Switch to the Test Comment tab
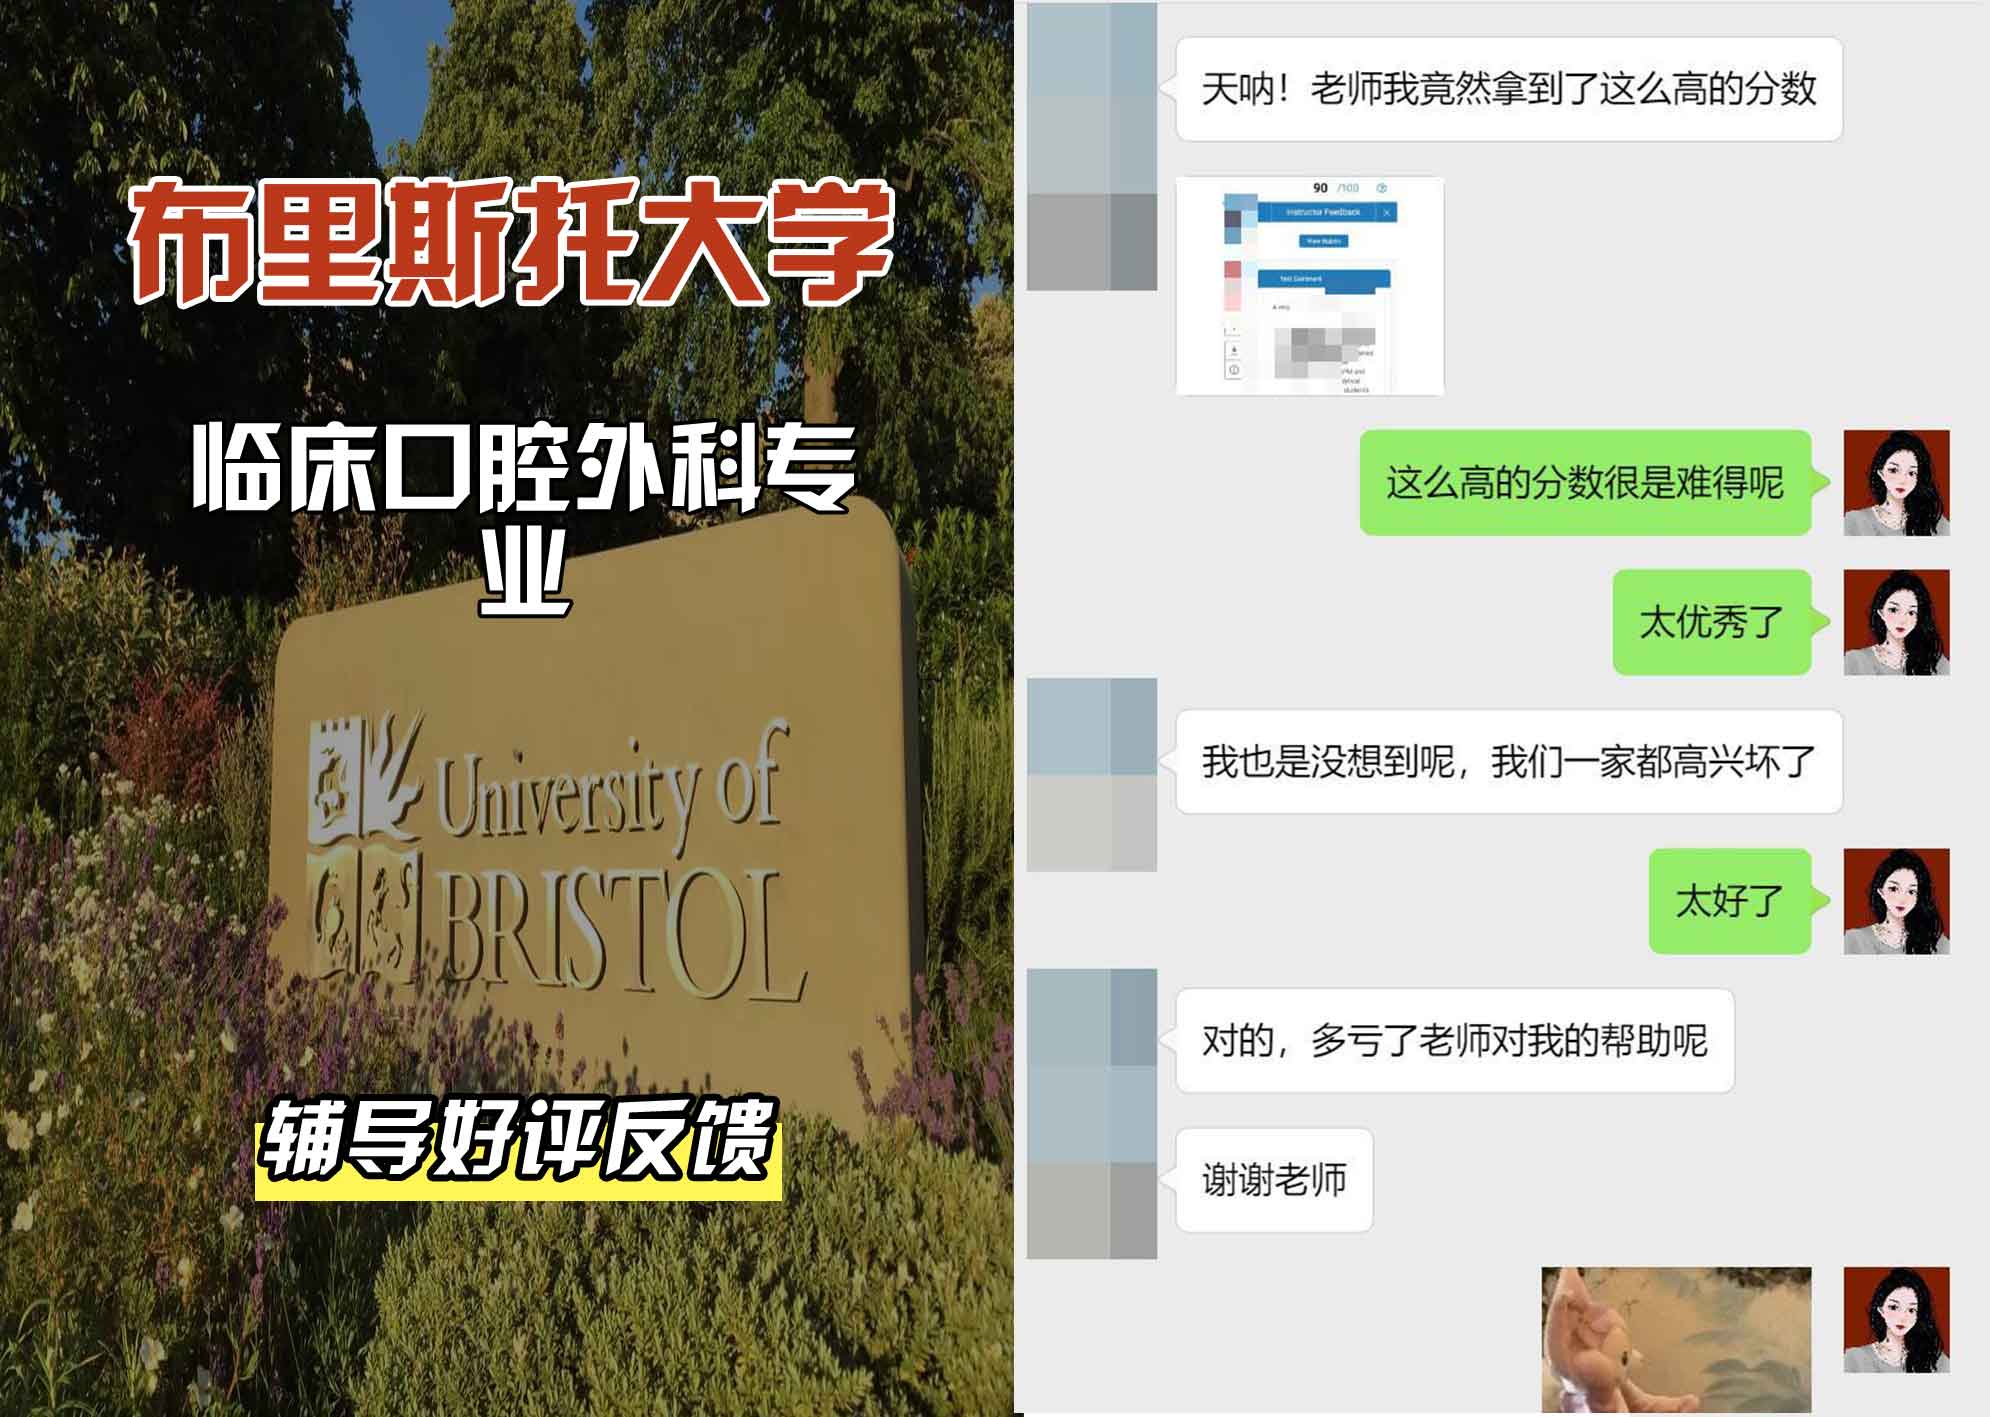This screenshot has height=1417, width=1990. tap(1300, 278)
